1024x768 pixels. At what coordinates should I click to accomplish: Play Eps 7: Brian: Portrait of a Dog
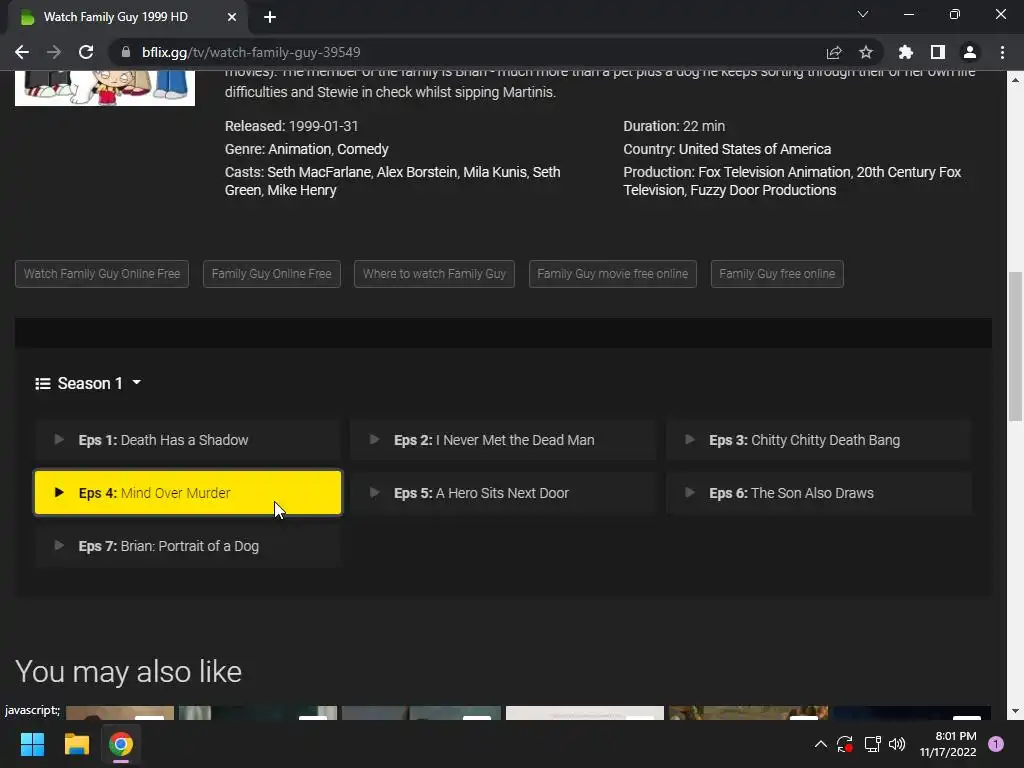(x=187, y=546)
